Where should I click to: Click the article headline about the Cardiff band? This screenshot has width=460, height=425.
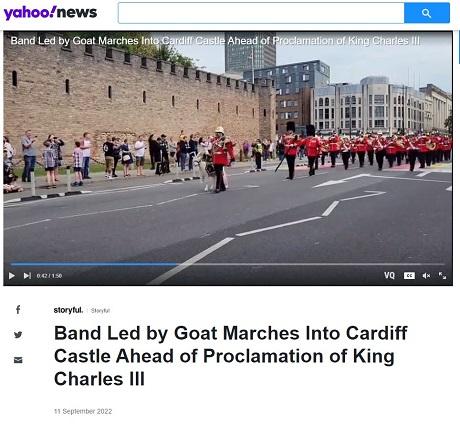[x=231, y=356]
